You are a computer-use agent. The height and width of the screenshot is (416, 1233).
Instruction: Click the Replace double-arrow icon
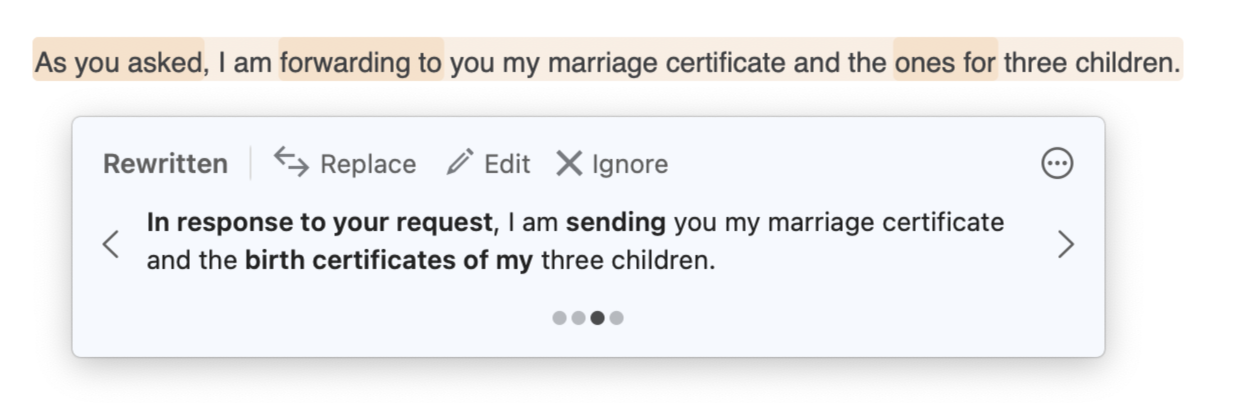[x=291, y=162]
